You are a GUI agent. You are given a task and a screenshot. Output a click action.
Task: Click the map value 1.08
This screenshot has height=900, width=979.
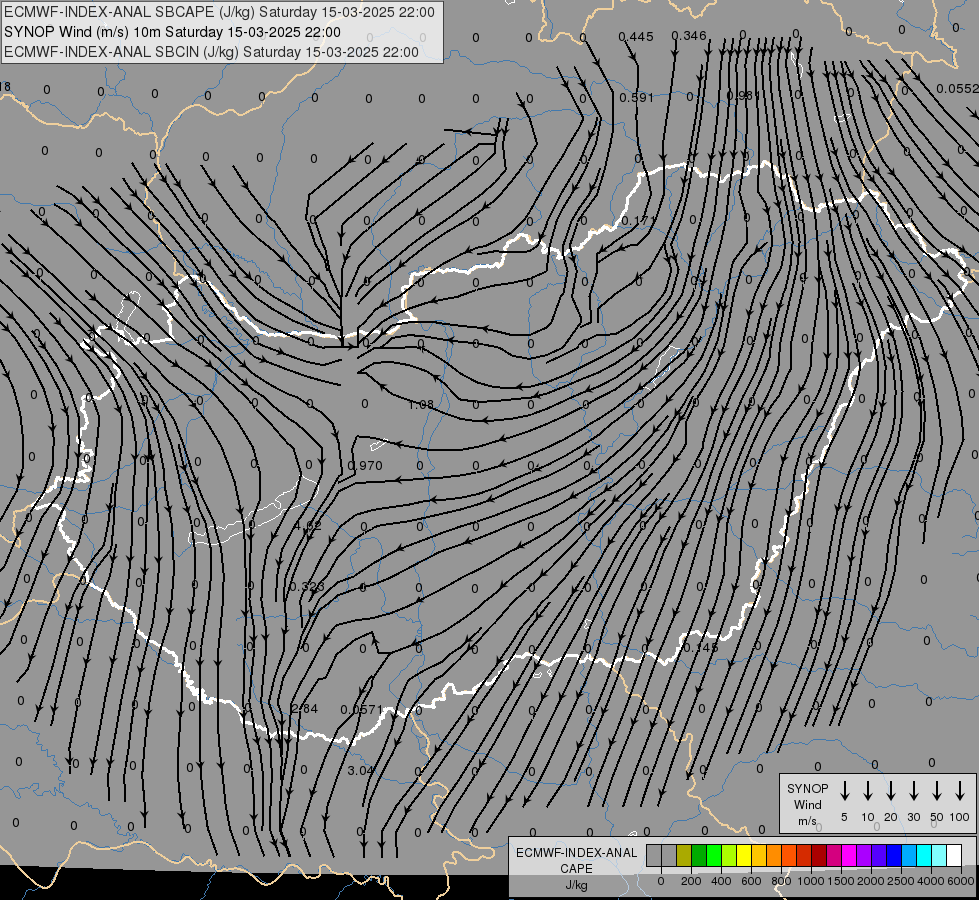tap(421, 405)
